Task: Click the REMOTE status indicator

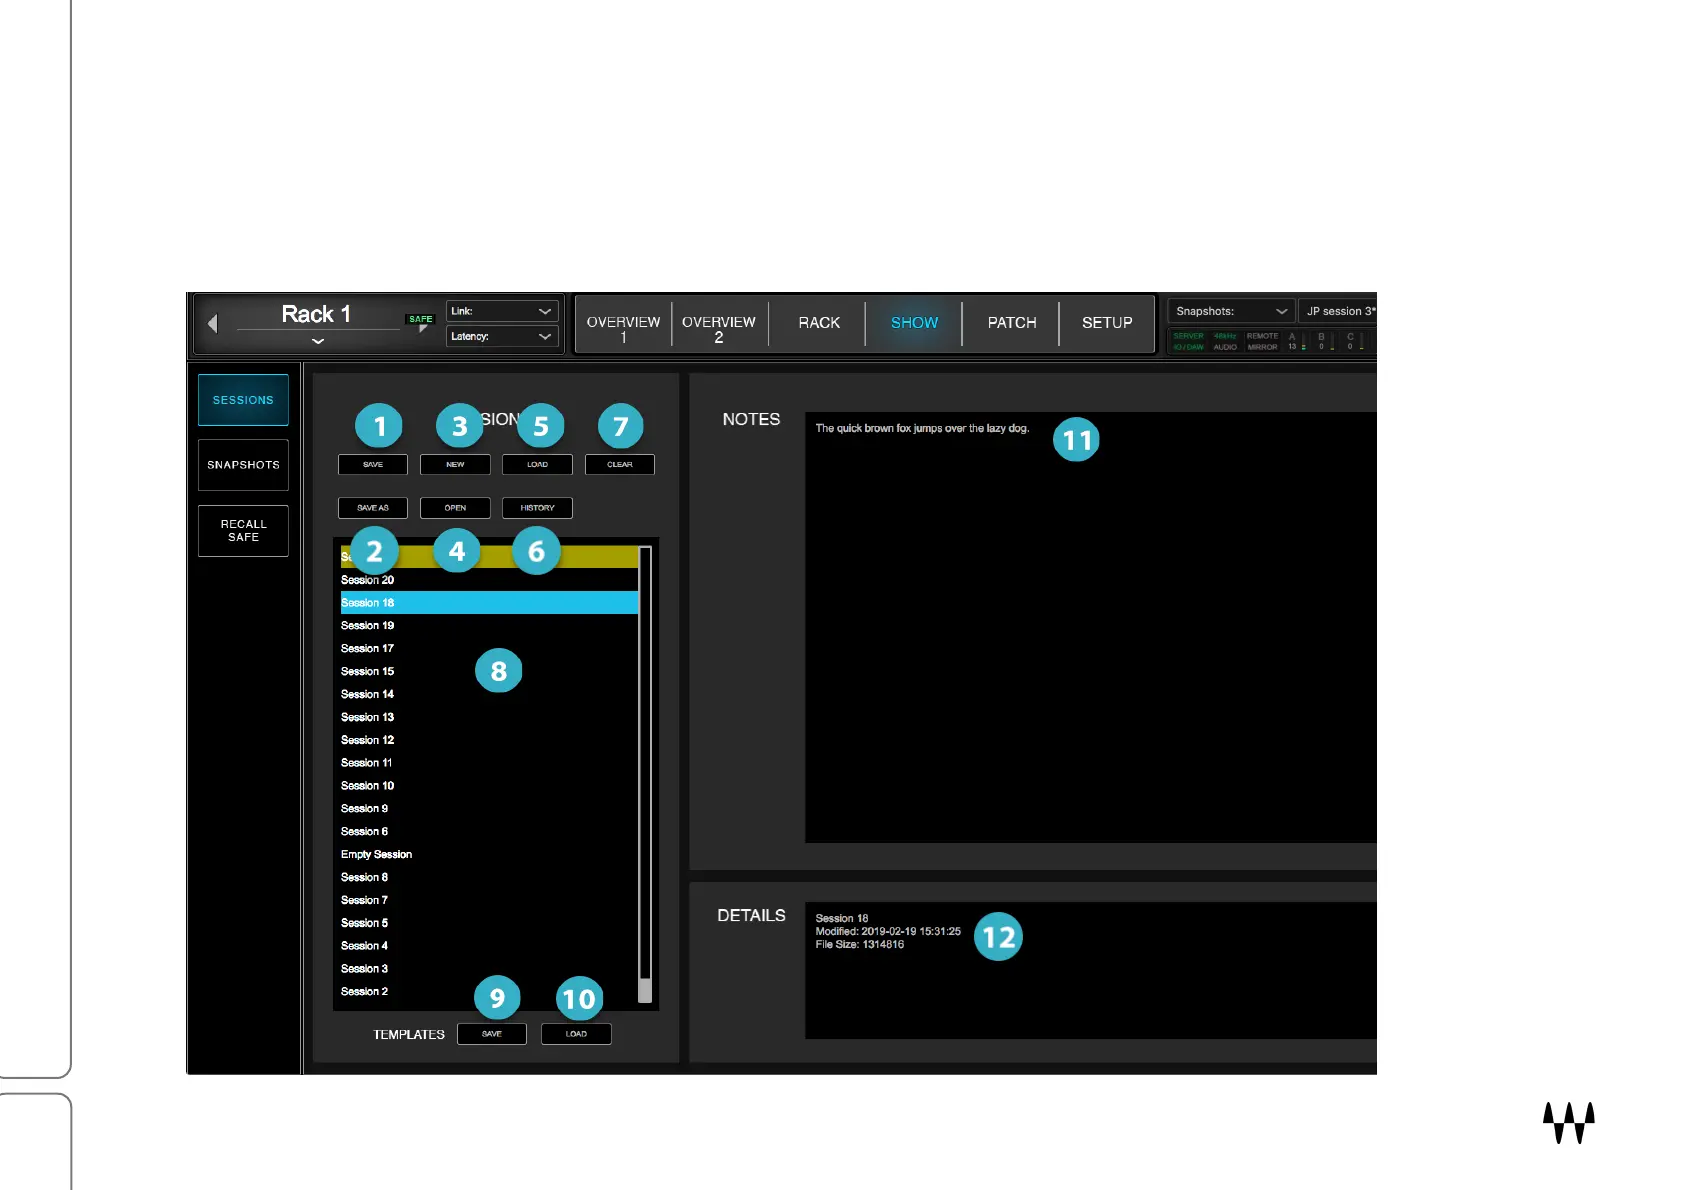Action: tap(1262, 336)
